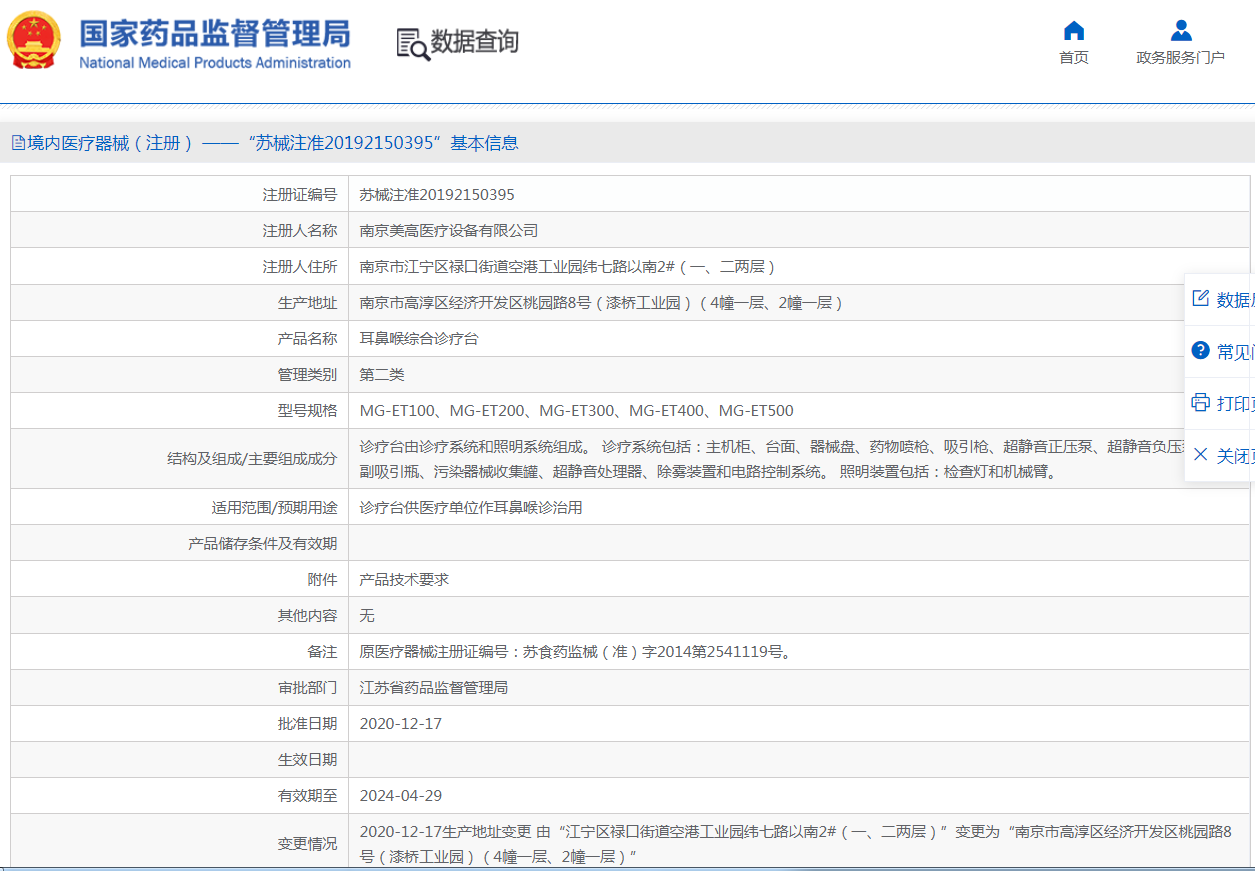Click the 注册人住所 address value
1255x871 pixels.
pos(568,267)
